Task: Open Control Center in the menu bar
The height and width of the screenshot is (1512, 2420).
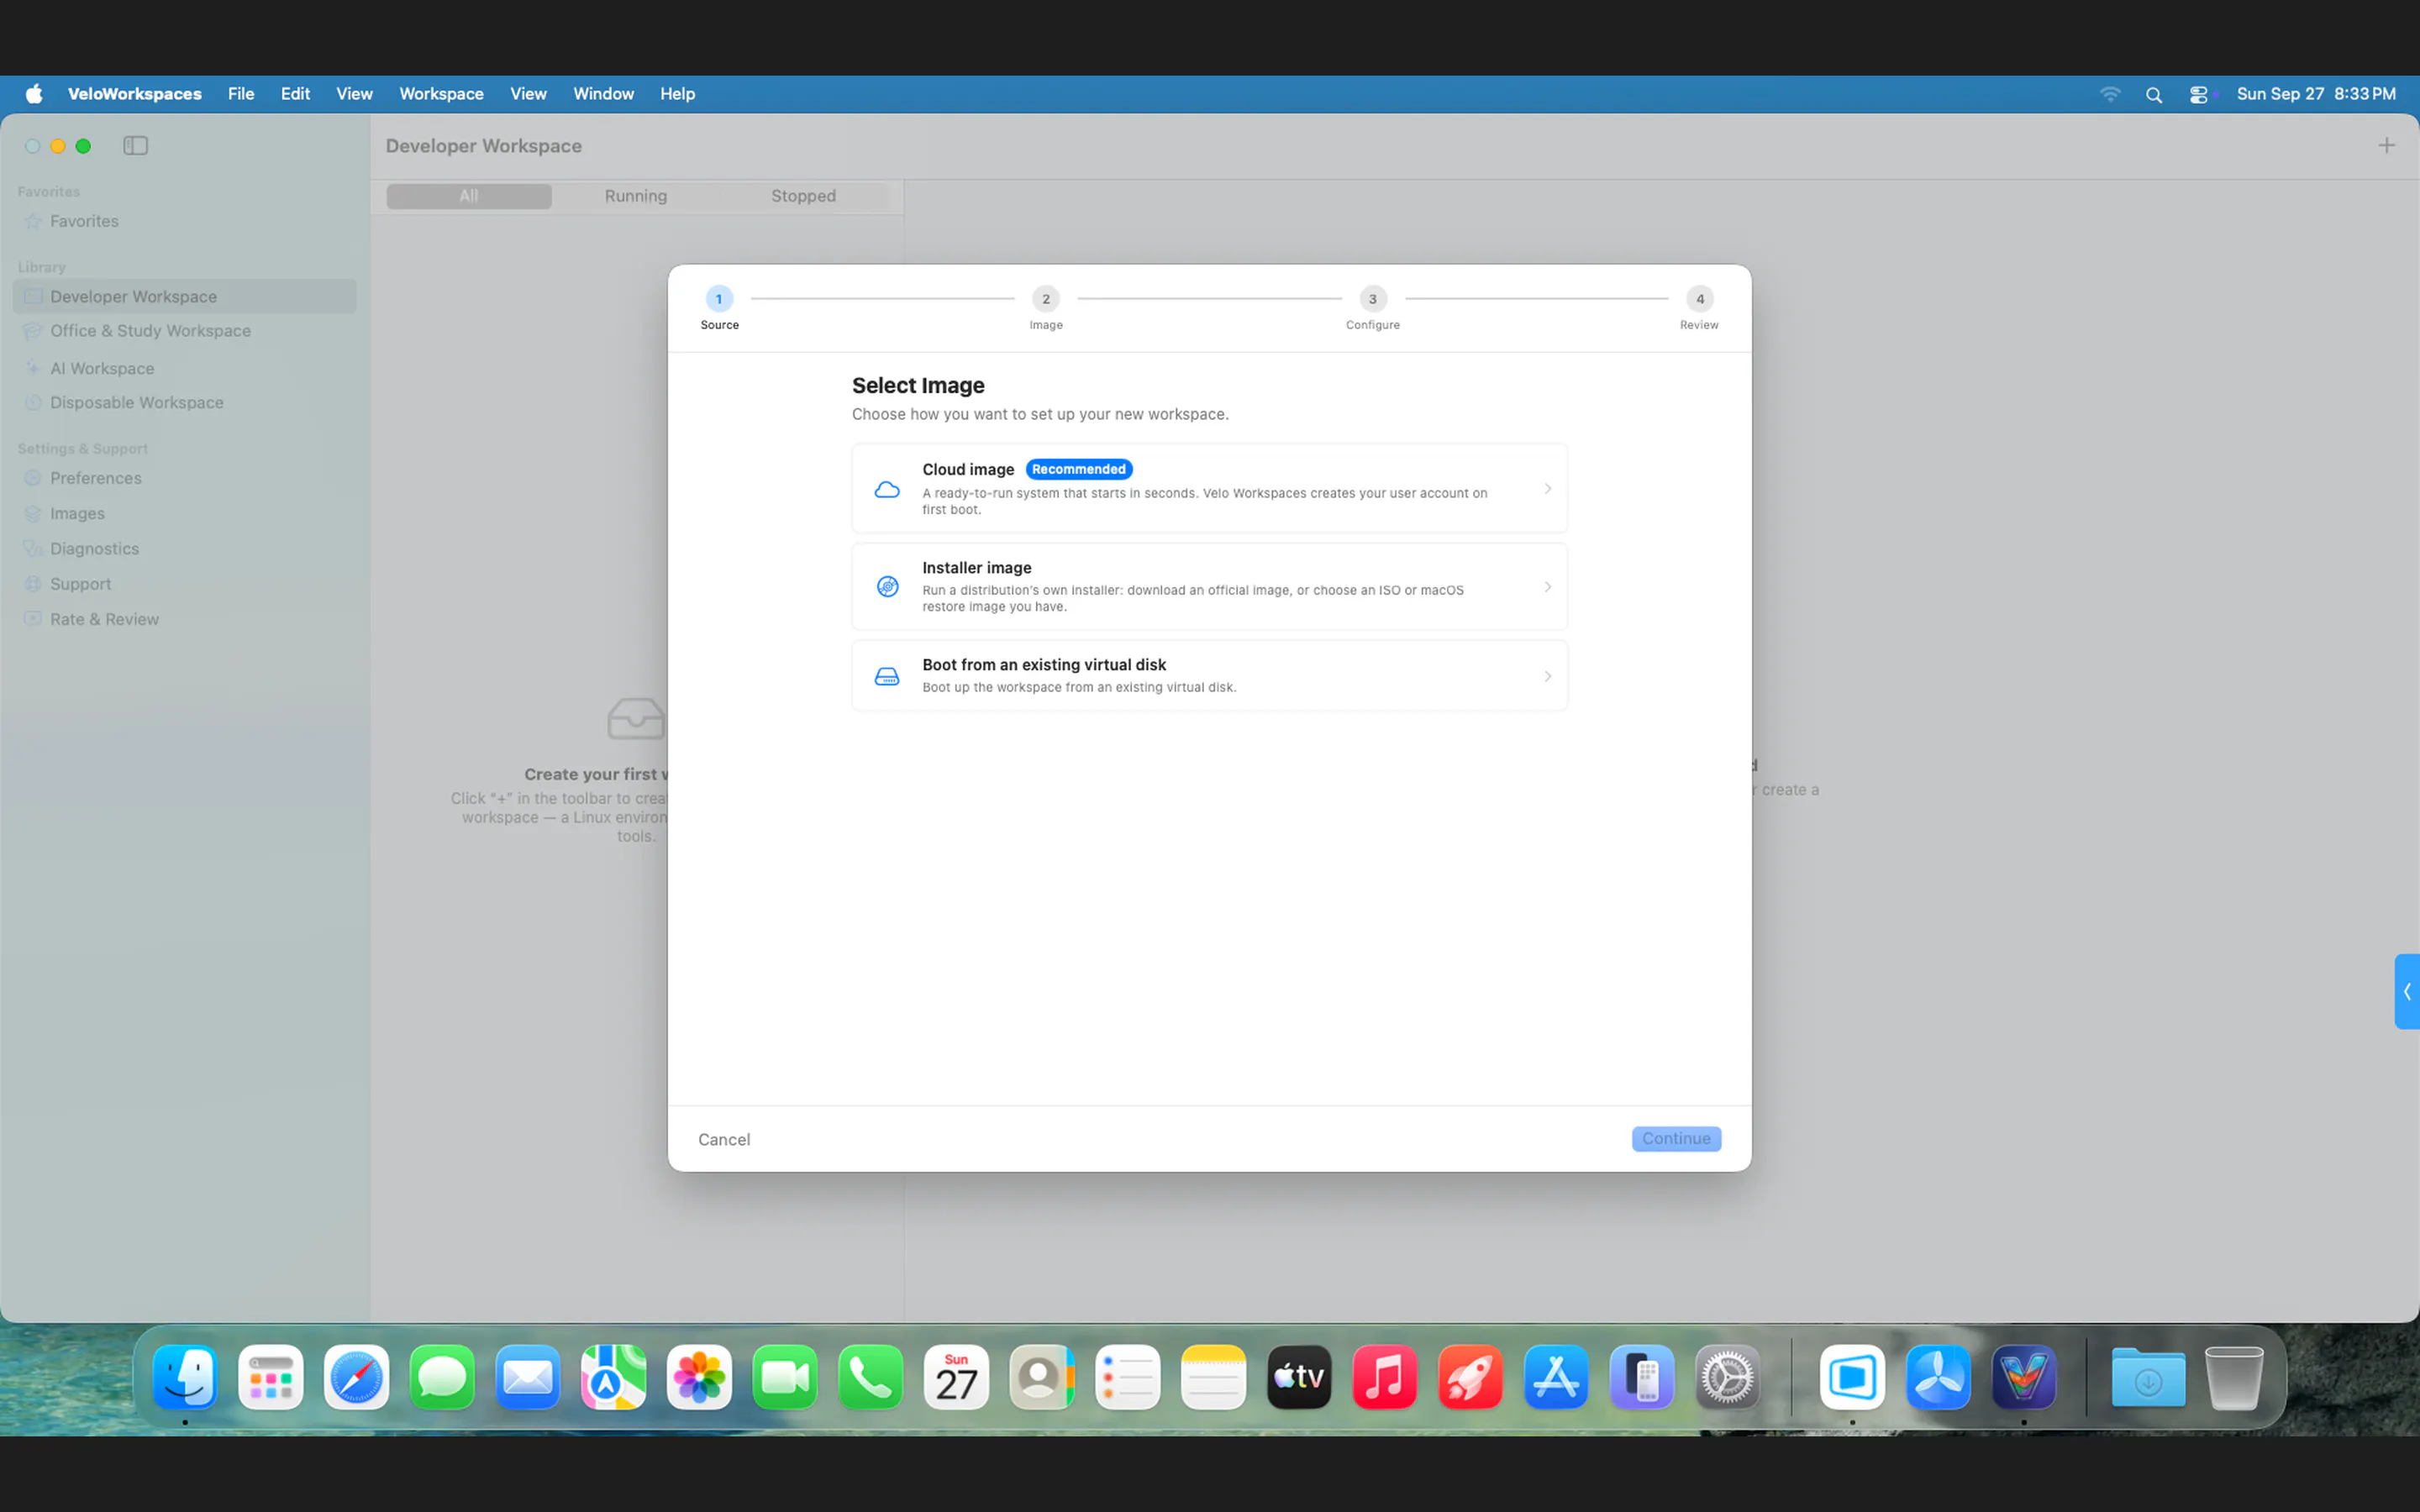Action: pyautogui.click(x=2198, y=94)
